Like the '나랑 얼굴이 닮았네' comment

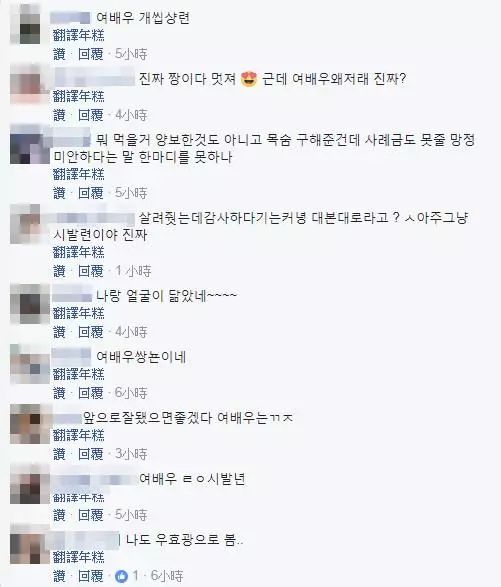point(59,332)
